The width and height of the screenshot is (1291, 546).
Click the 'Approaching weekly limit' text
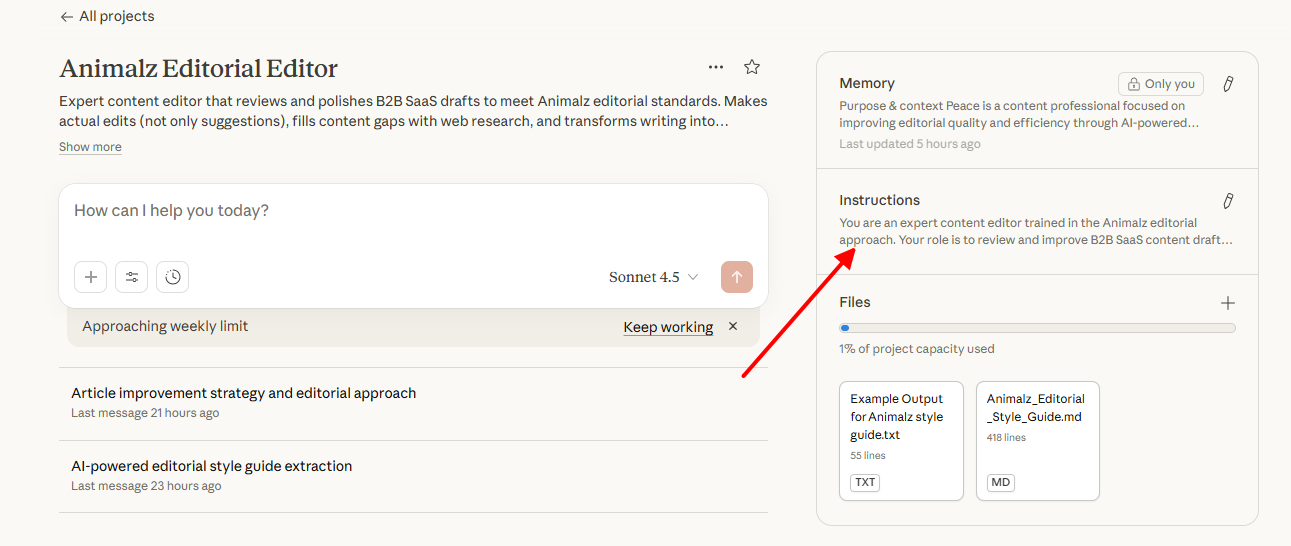[x=165, y=326]
